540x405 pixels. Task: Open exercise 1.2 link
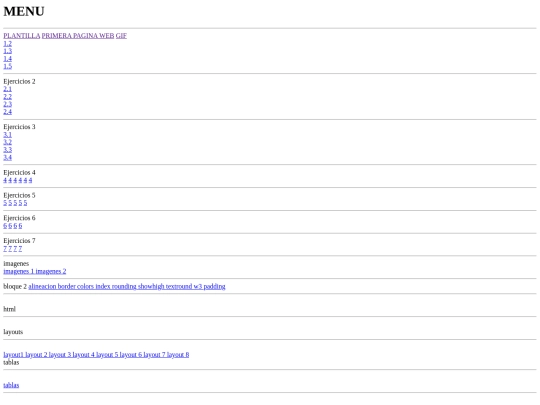[8, 43]
